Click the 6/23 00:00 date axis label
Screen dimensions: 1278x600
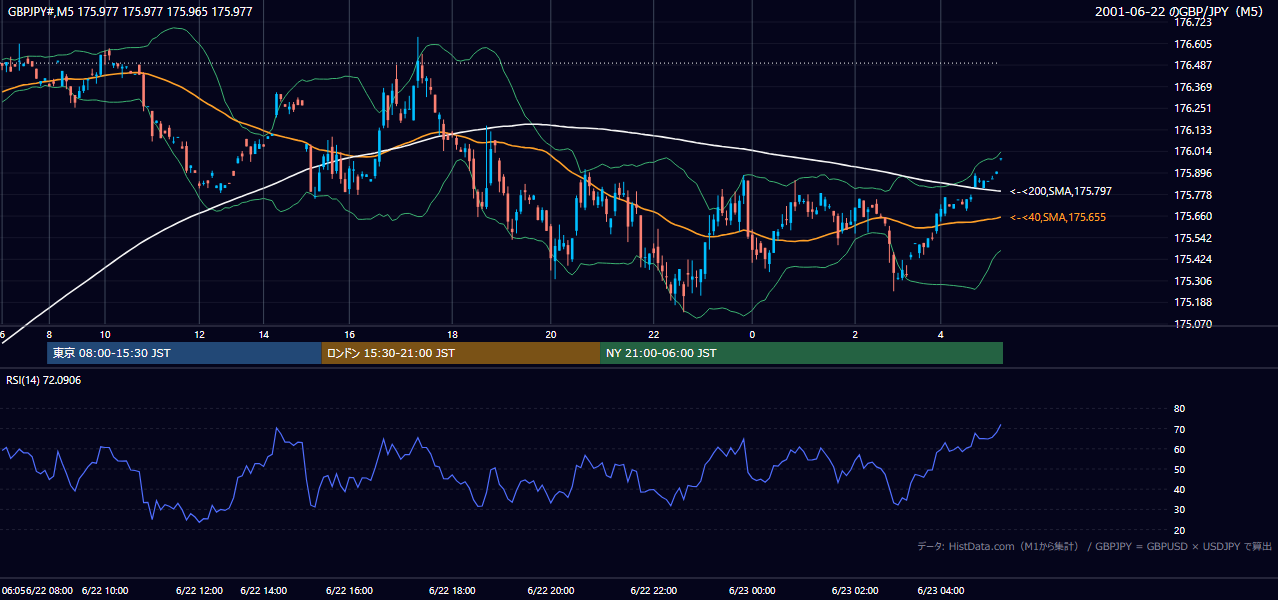pyautogui.click(x=752, y=591)
